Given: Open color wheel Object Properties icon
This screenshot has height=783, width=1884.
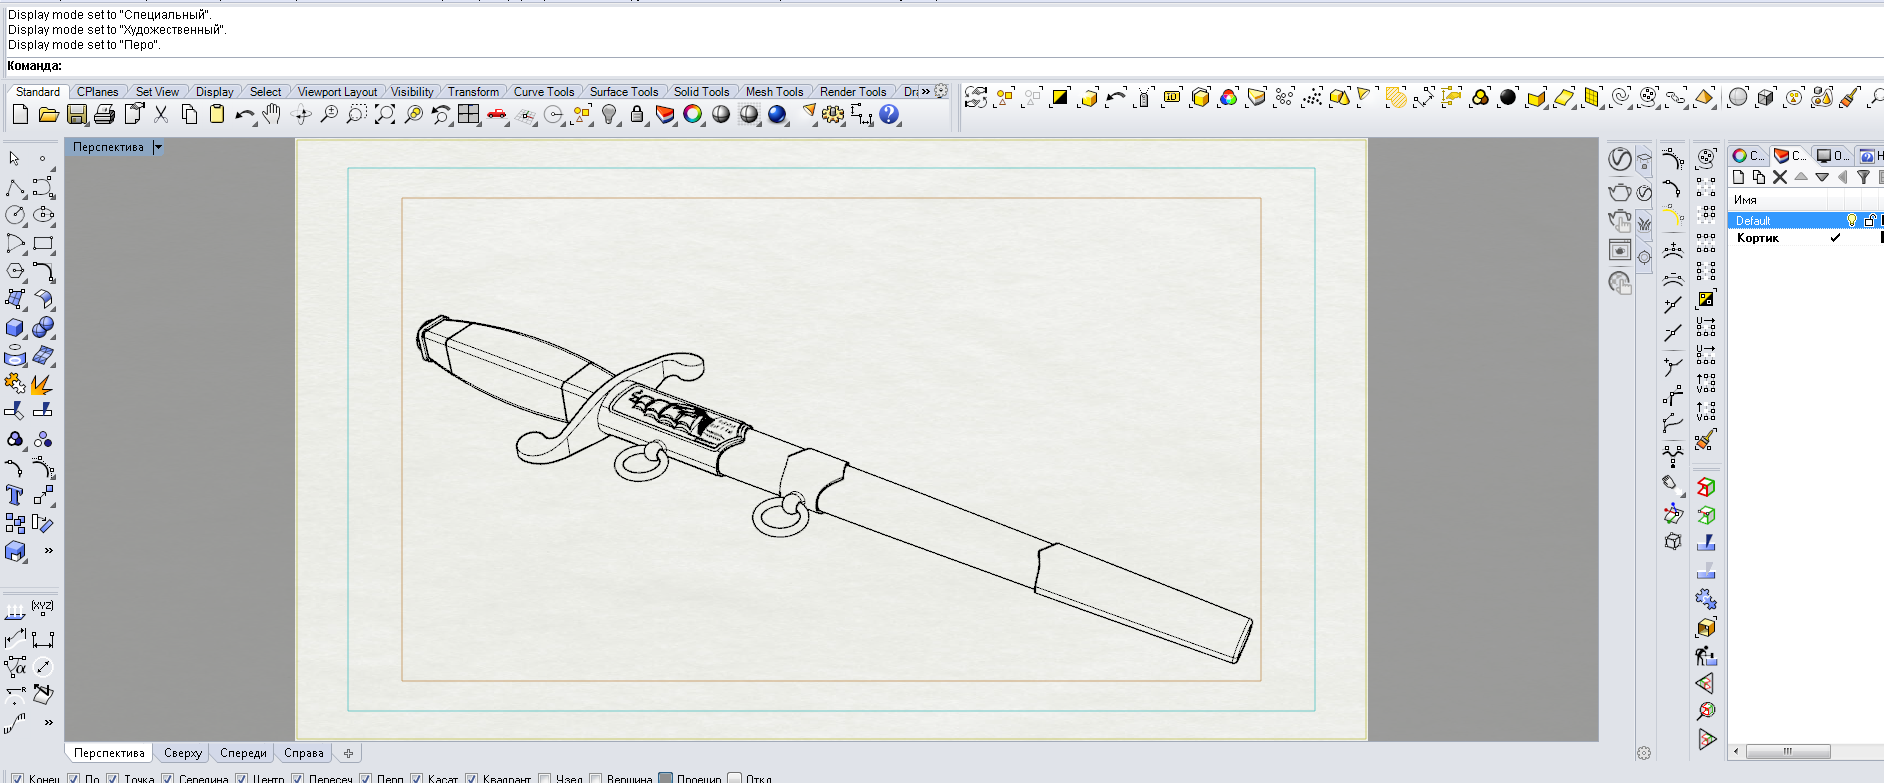Looking at the screenshot, I should click(693, 115).
